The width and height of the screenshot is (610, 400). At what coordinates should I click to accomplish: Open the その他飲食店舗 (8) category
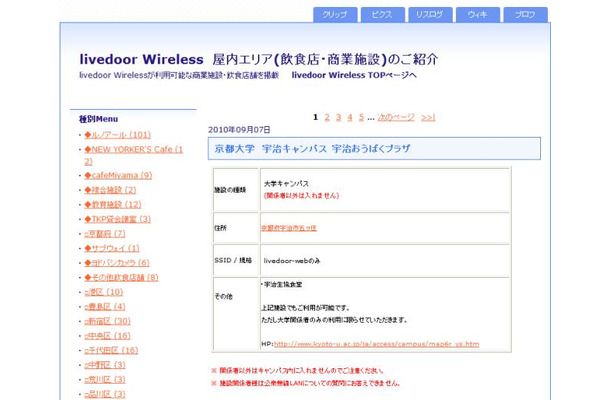click(121, 277)
